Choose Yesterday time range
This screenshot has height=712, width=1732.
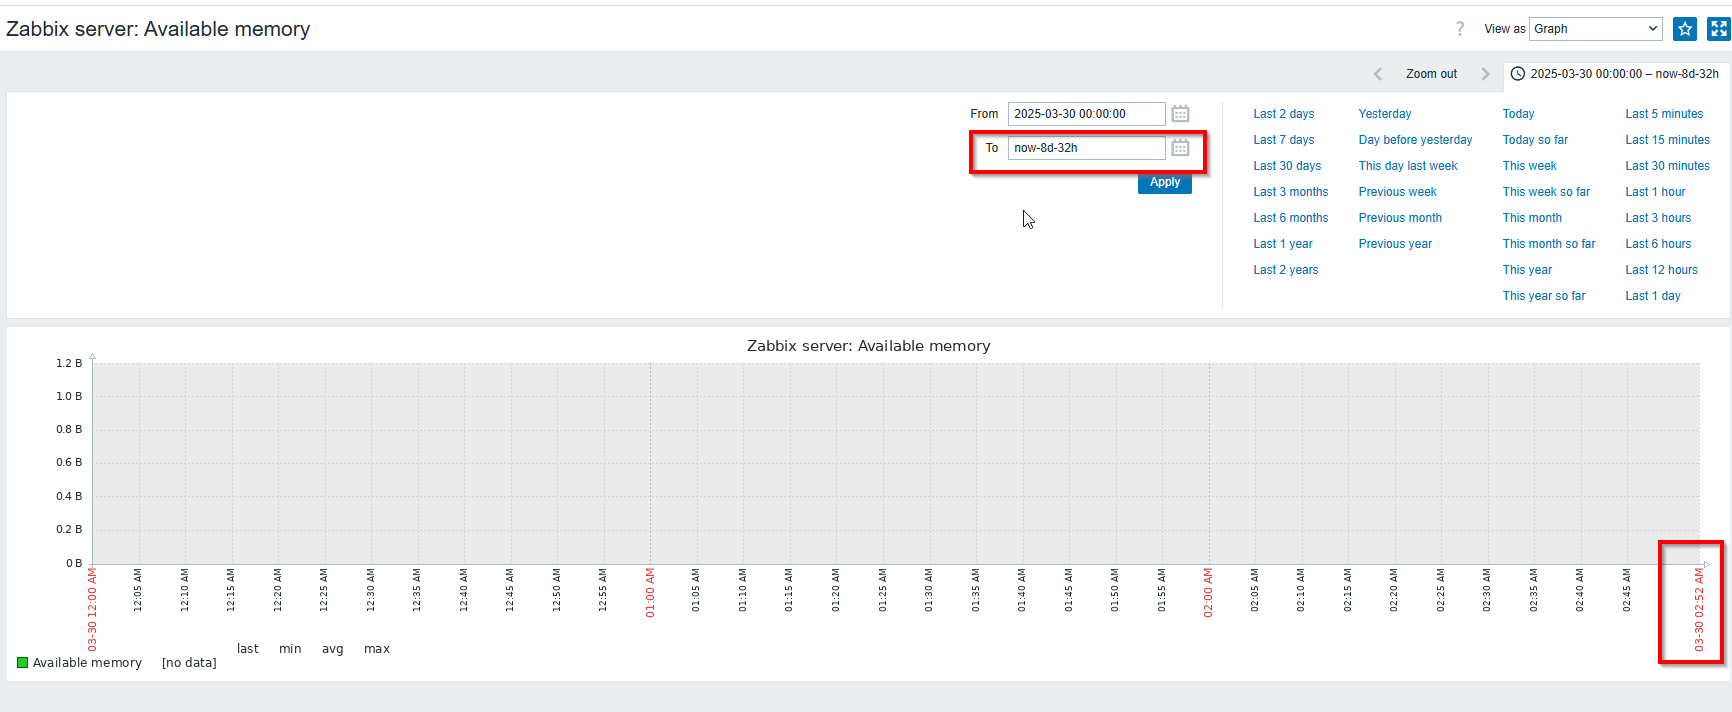pyautogui.click(x=1385, y=114)
